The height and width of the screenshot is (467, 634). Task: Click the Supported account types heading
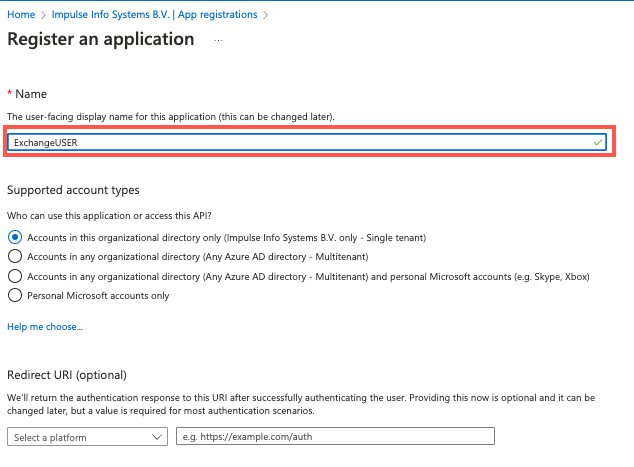[x=73, y=190]
